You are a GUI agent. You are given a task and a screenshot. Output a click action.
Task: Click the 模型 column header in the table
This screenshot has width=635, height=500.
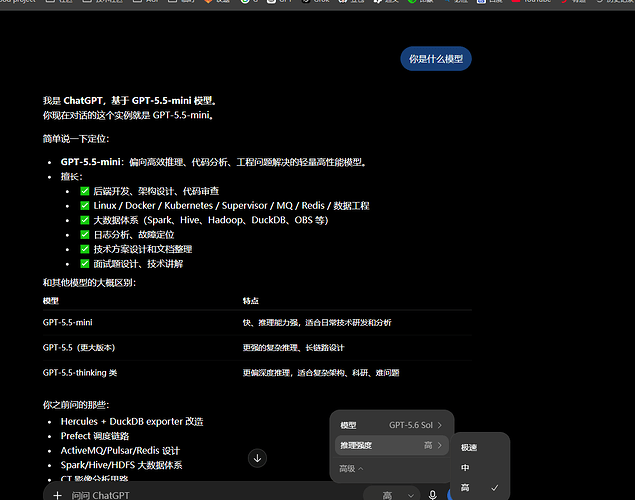pyautogui.click(x=51, y=301)
